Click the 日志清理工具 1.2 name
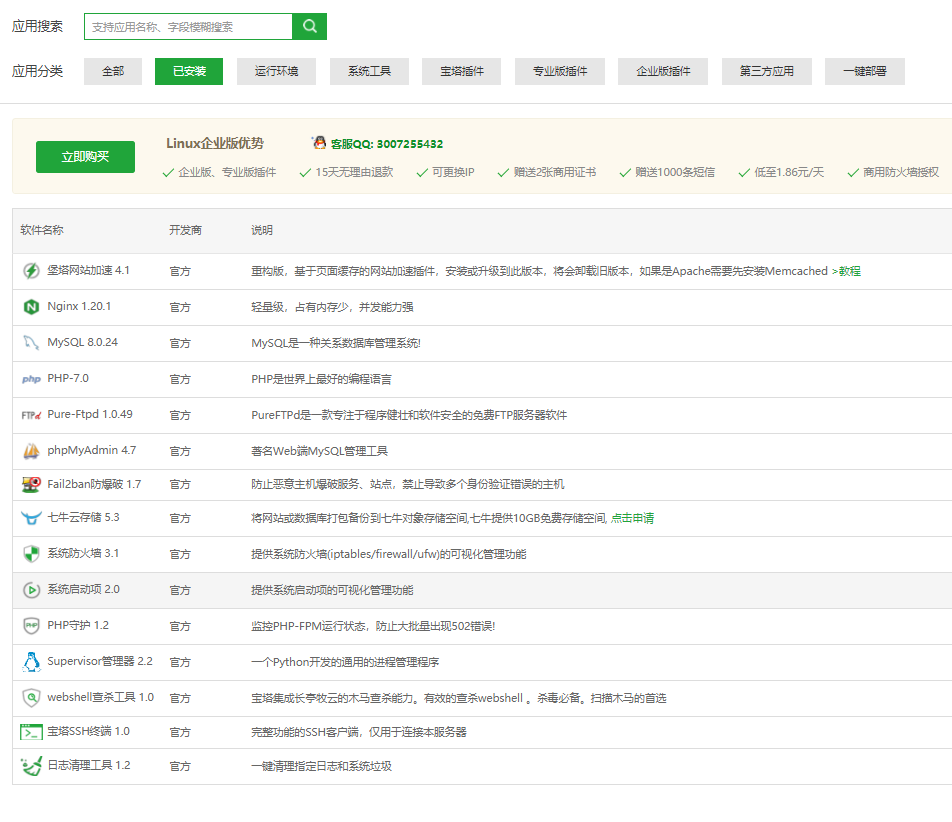952x822 pixels. pyautogui.click(x=89, y=765)
